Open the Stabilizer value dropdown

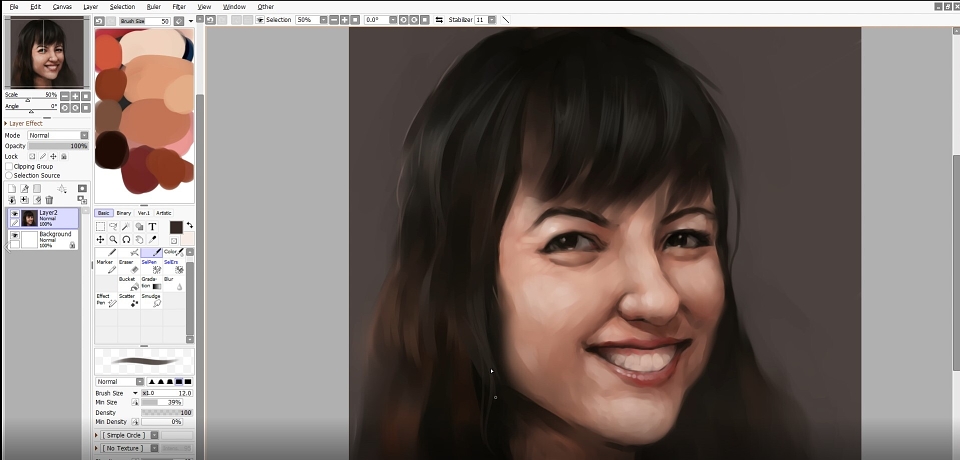[492, 20]
